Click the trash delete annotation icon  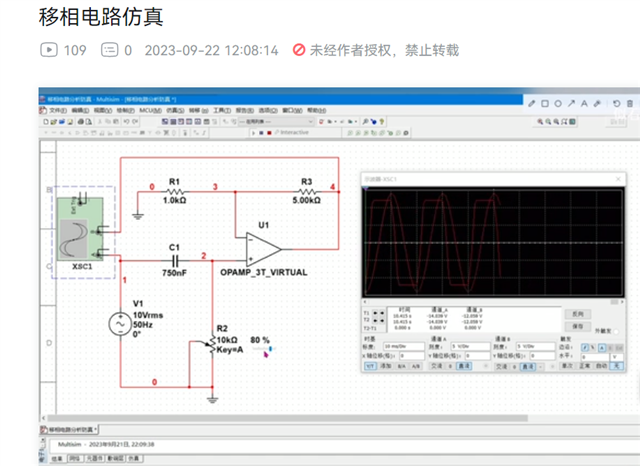point(630,104)
